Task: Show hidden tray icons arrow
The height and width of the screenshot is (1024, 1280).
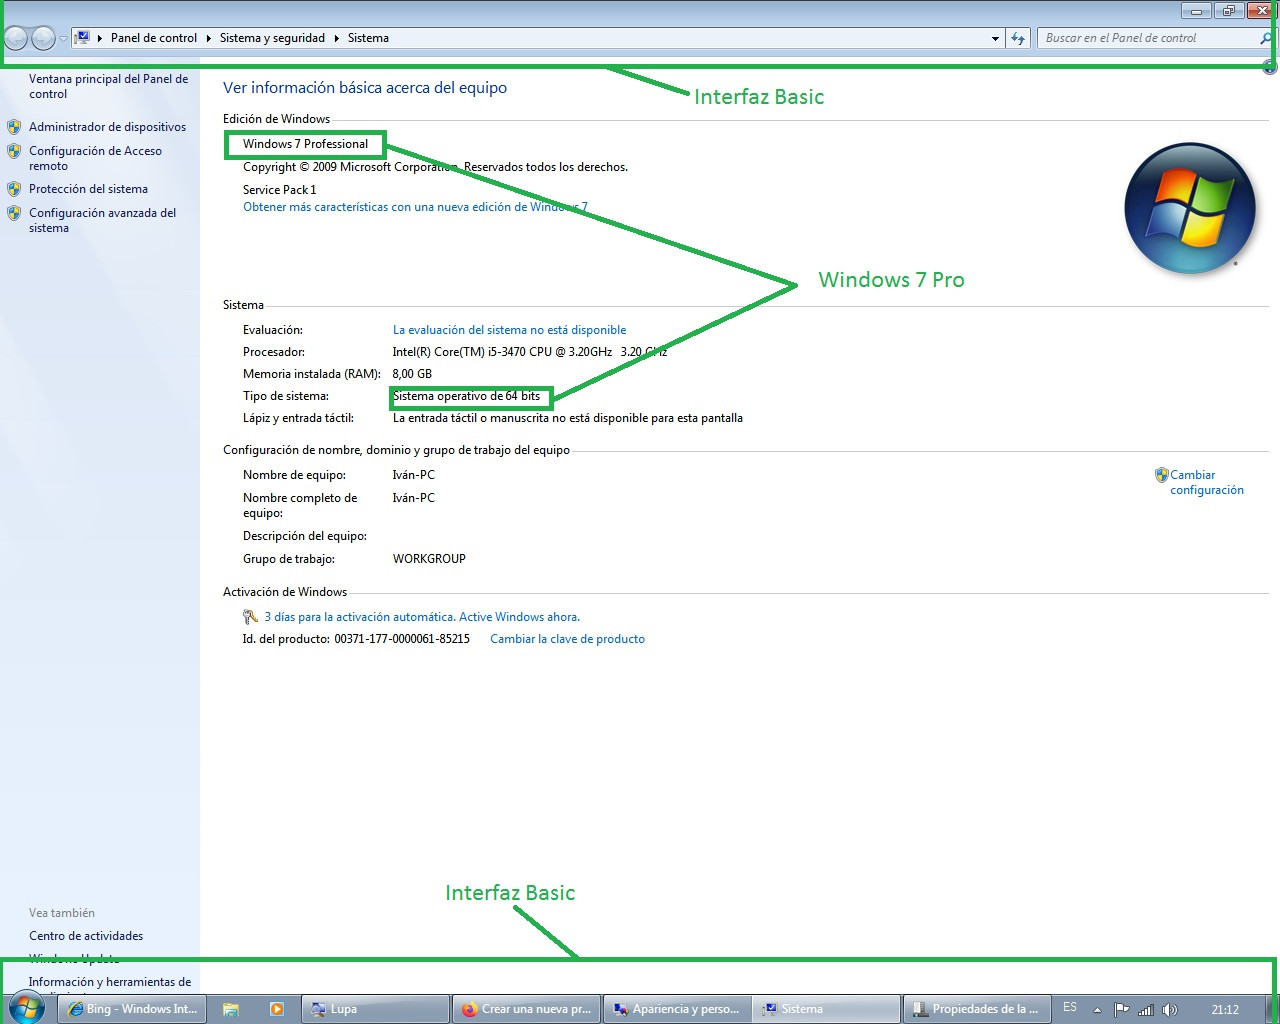Action: click(x=1097, y=1010)
